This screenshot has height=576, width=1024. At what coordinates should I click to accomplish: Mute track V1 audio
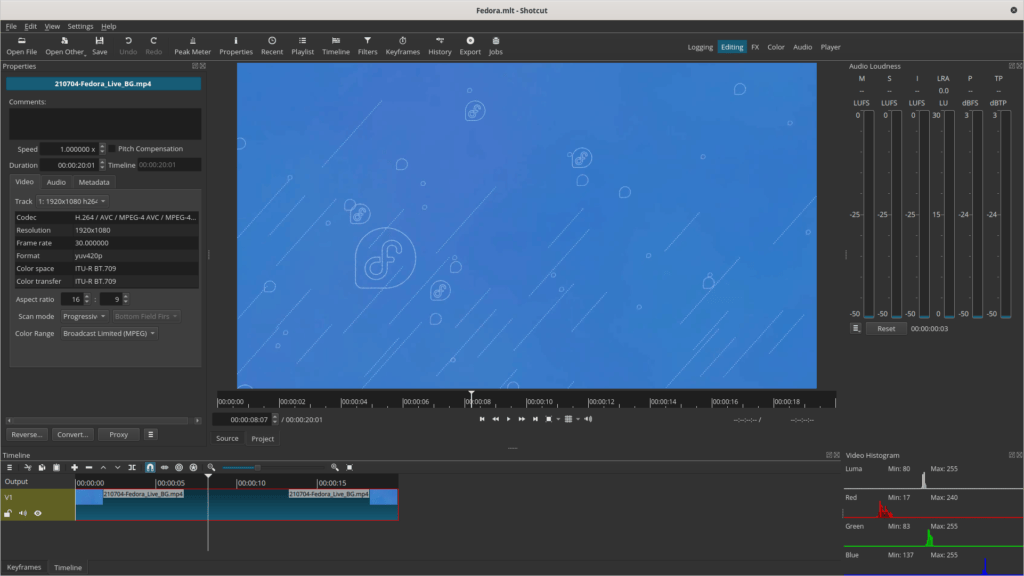(22, 513)
